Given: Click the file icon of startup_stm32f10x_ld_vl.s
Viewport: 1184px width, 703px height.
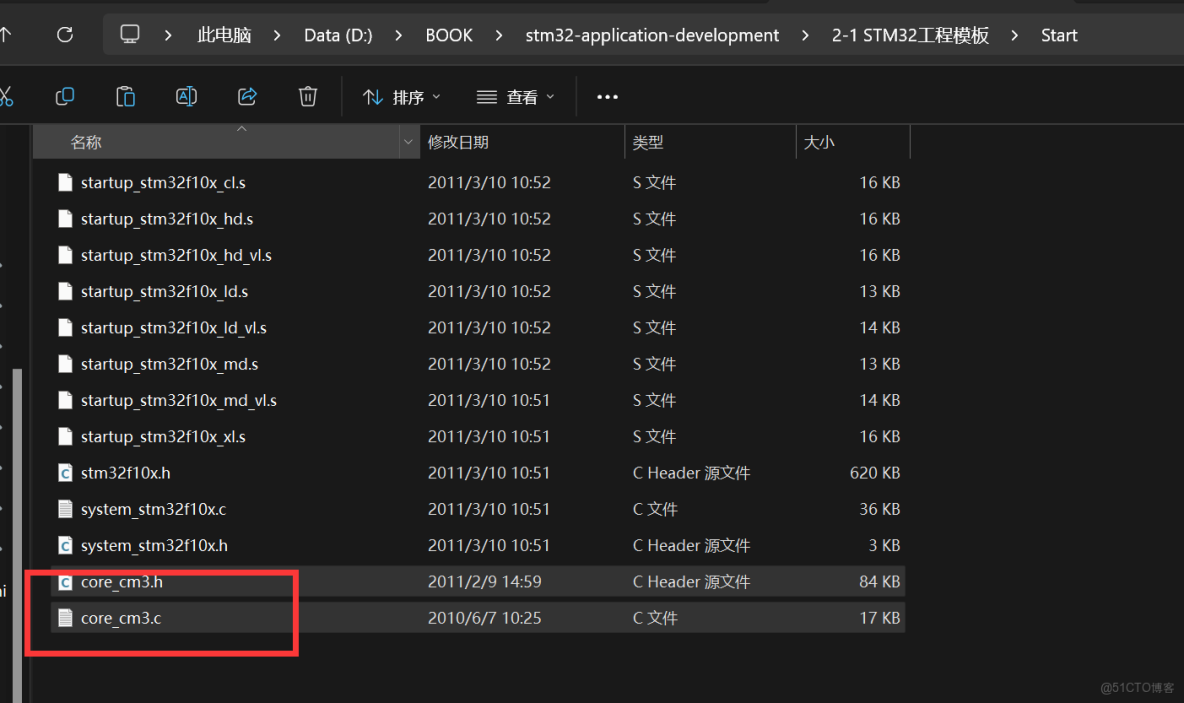Looking at the screenshot, I should click(x=66, y=328).
